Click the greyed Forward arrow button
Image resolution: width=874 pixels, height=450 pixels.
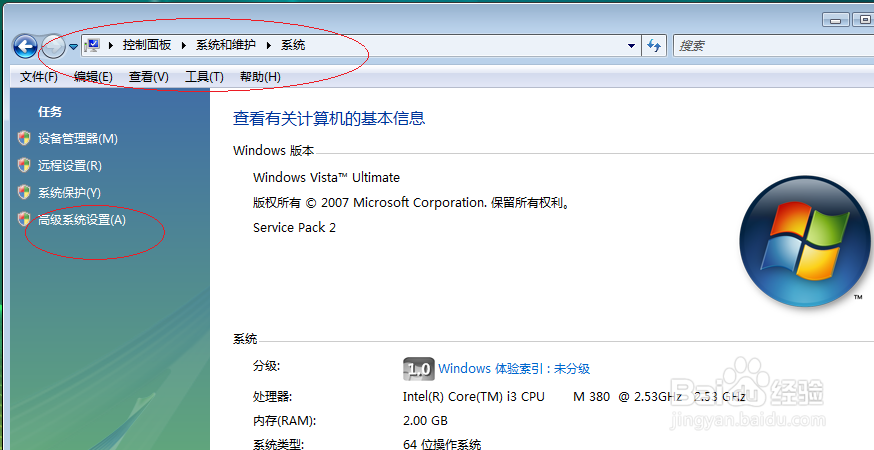54,46
